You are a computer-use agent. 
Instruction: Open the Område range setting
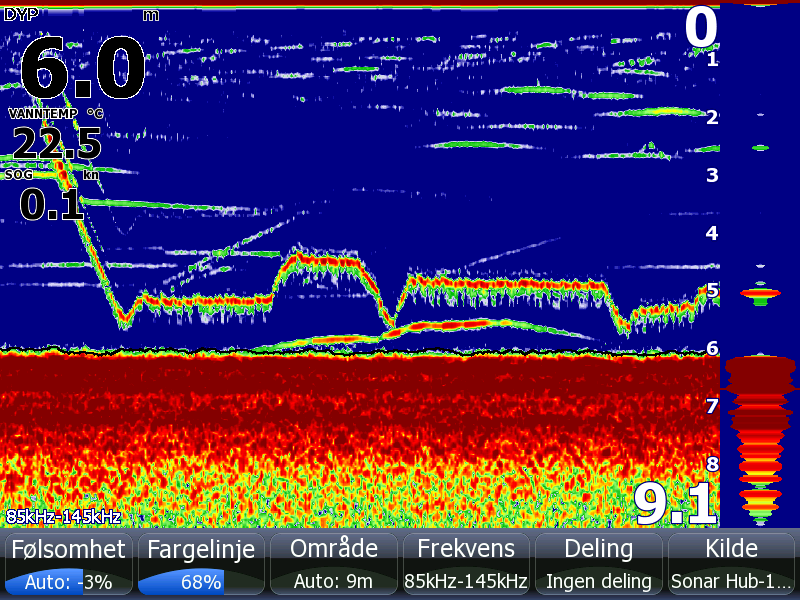(334, 564)
